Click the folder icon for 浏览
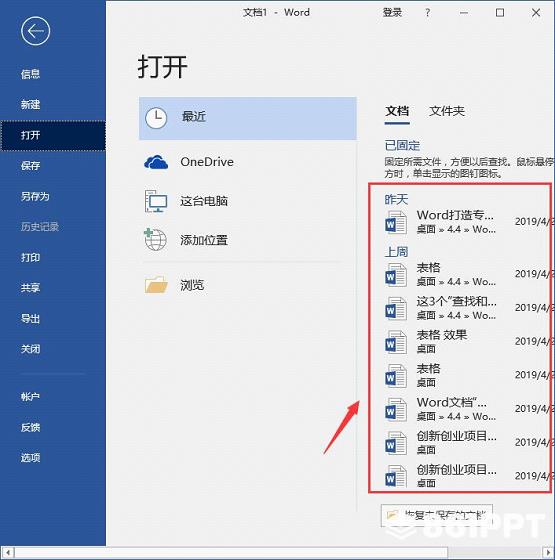Screen dimensions: 555x560 (x=156, y=285)
